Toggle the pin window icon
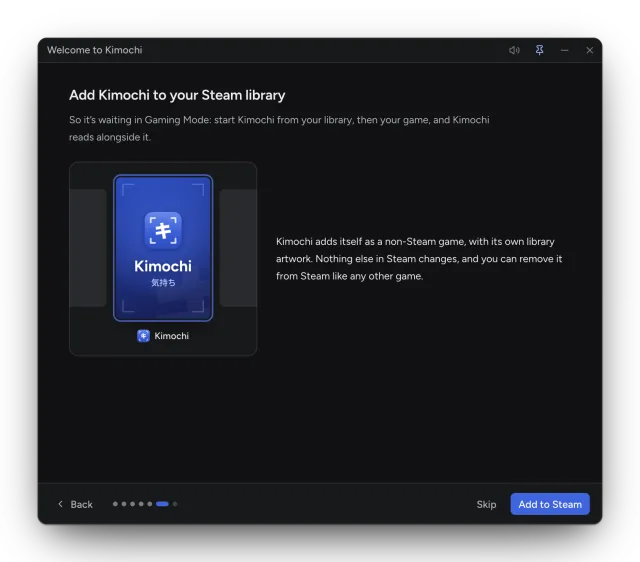 tap(539, 50)
